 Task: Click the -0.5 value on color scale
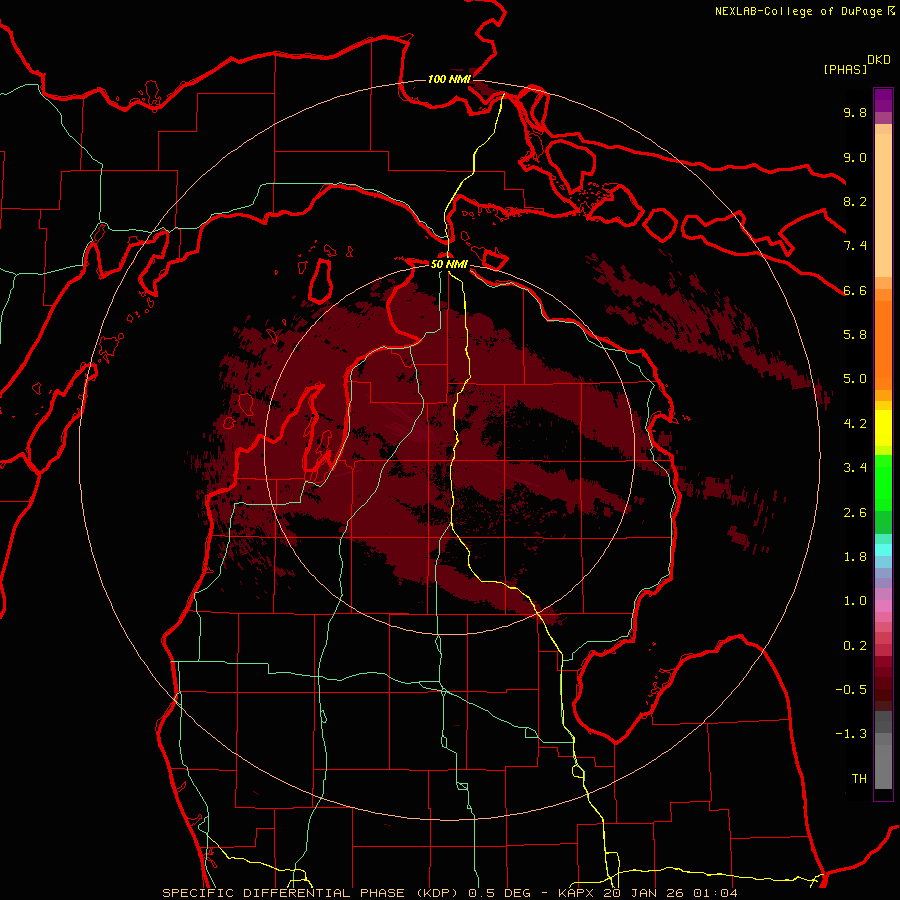click(851, 690)
